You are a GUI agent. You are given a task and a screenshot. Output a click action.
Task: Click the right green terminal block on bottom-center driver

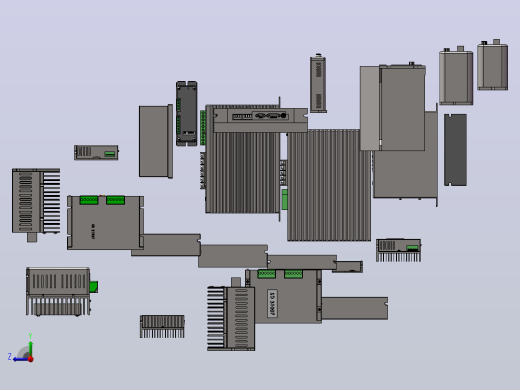293,274
